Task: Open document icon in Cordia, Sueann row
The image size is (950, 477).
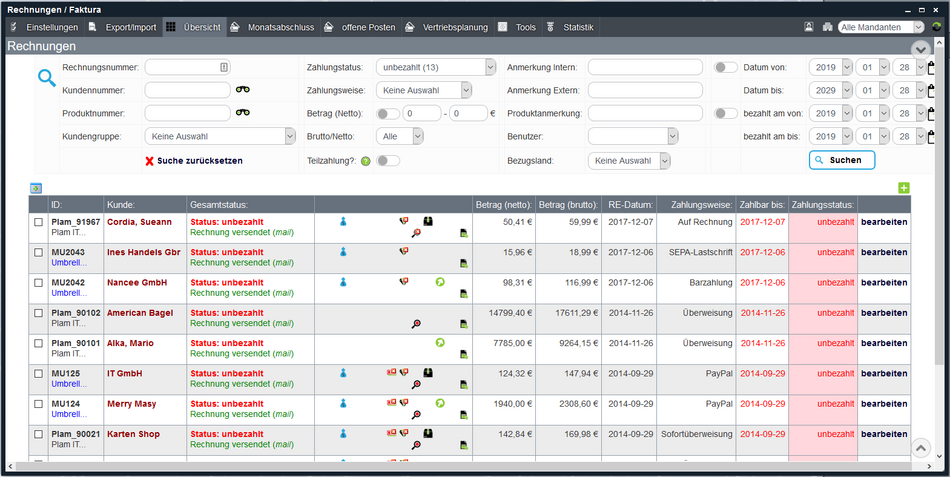Action: 464,233
